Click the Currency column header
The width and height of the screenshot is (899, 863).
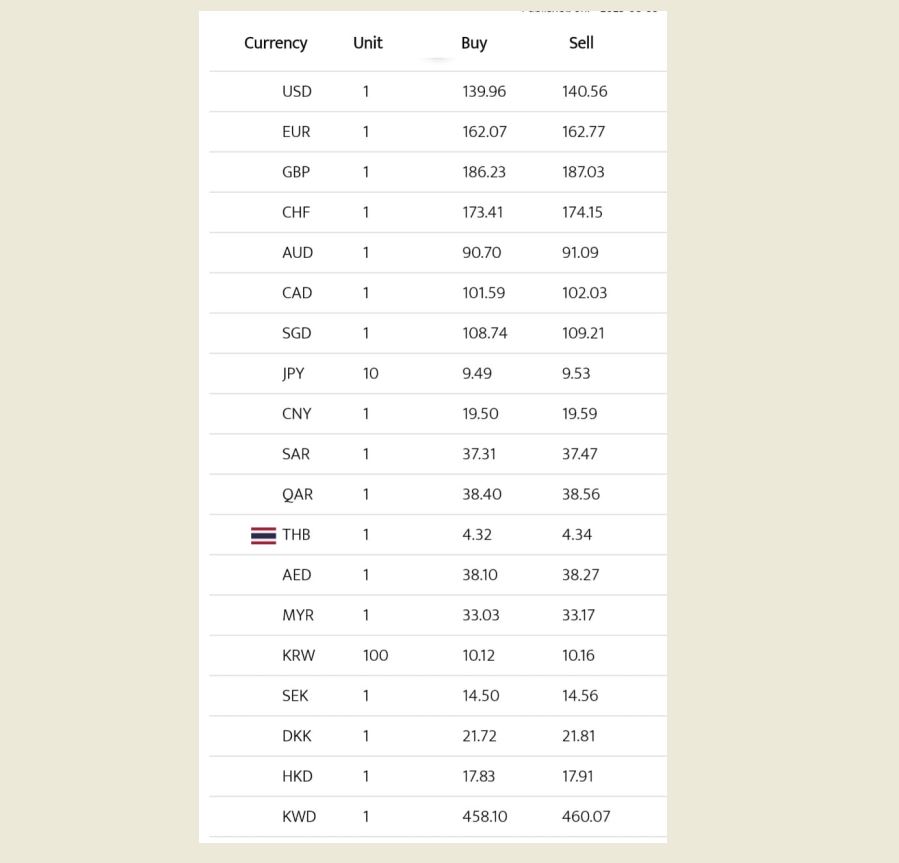pyautogui.click(x=275, y=43)
